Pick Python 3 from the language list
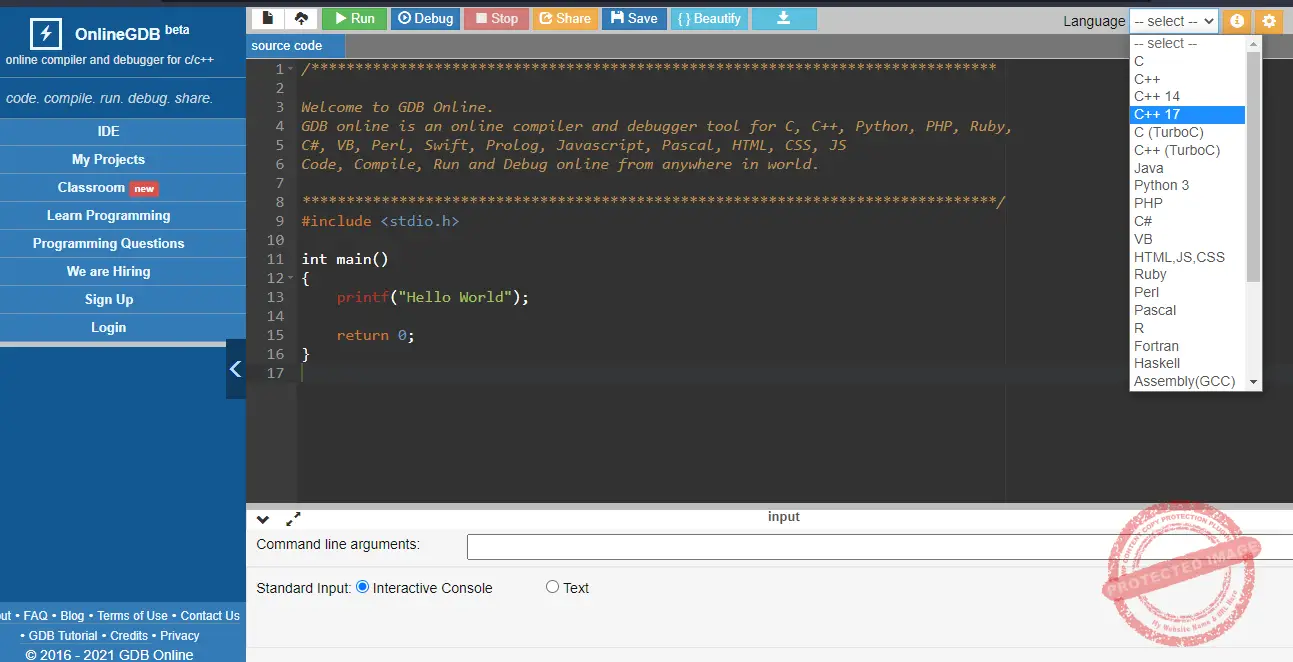Image resolution: width=1293 pixels, height=662 pixels. coord(1188,185)
